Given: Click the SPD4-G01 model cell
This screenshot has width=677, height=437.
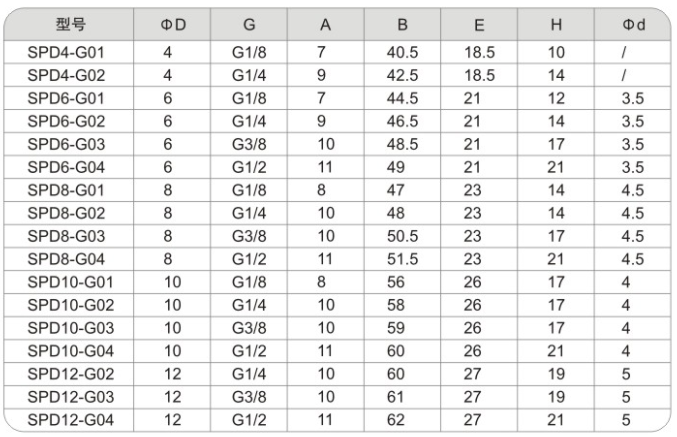Looking at the screenshot, I should pos(66,53).
